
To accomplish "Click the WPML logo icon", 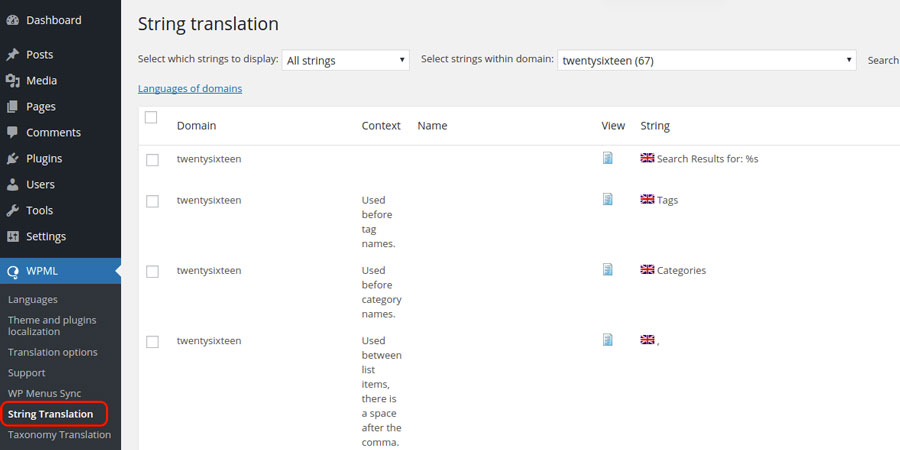I will [x=13, y=271].
